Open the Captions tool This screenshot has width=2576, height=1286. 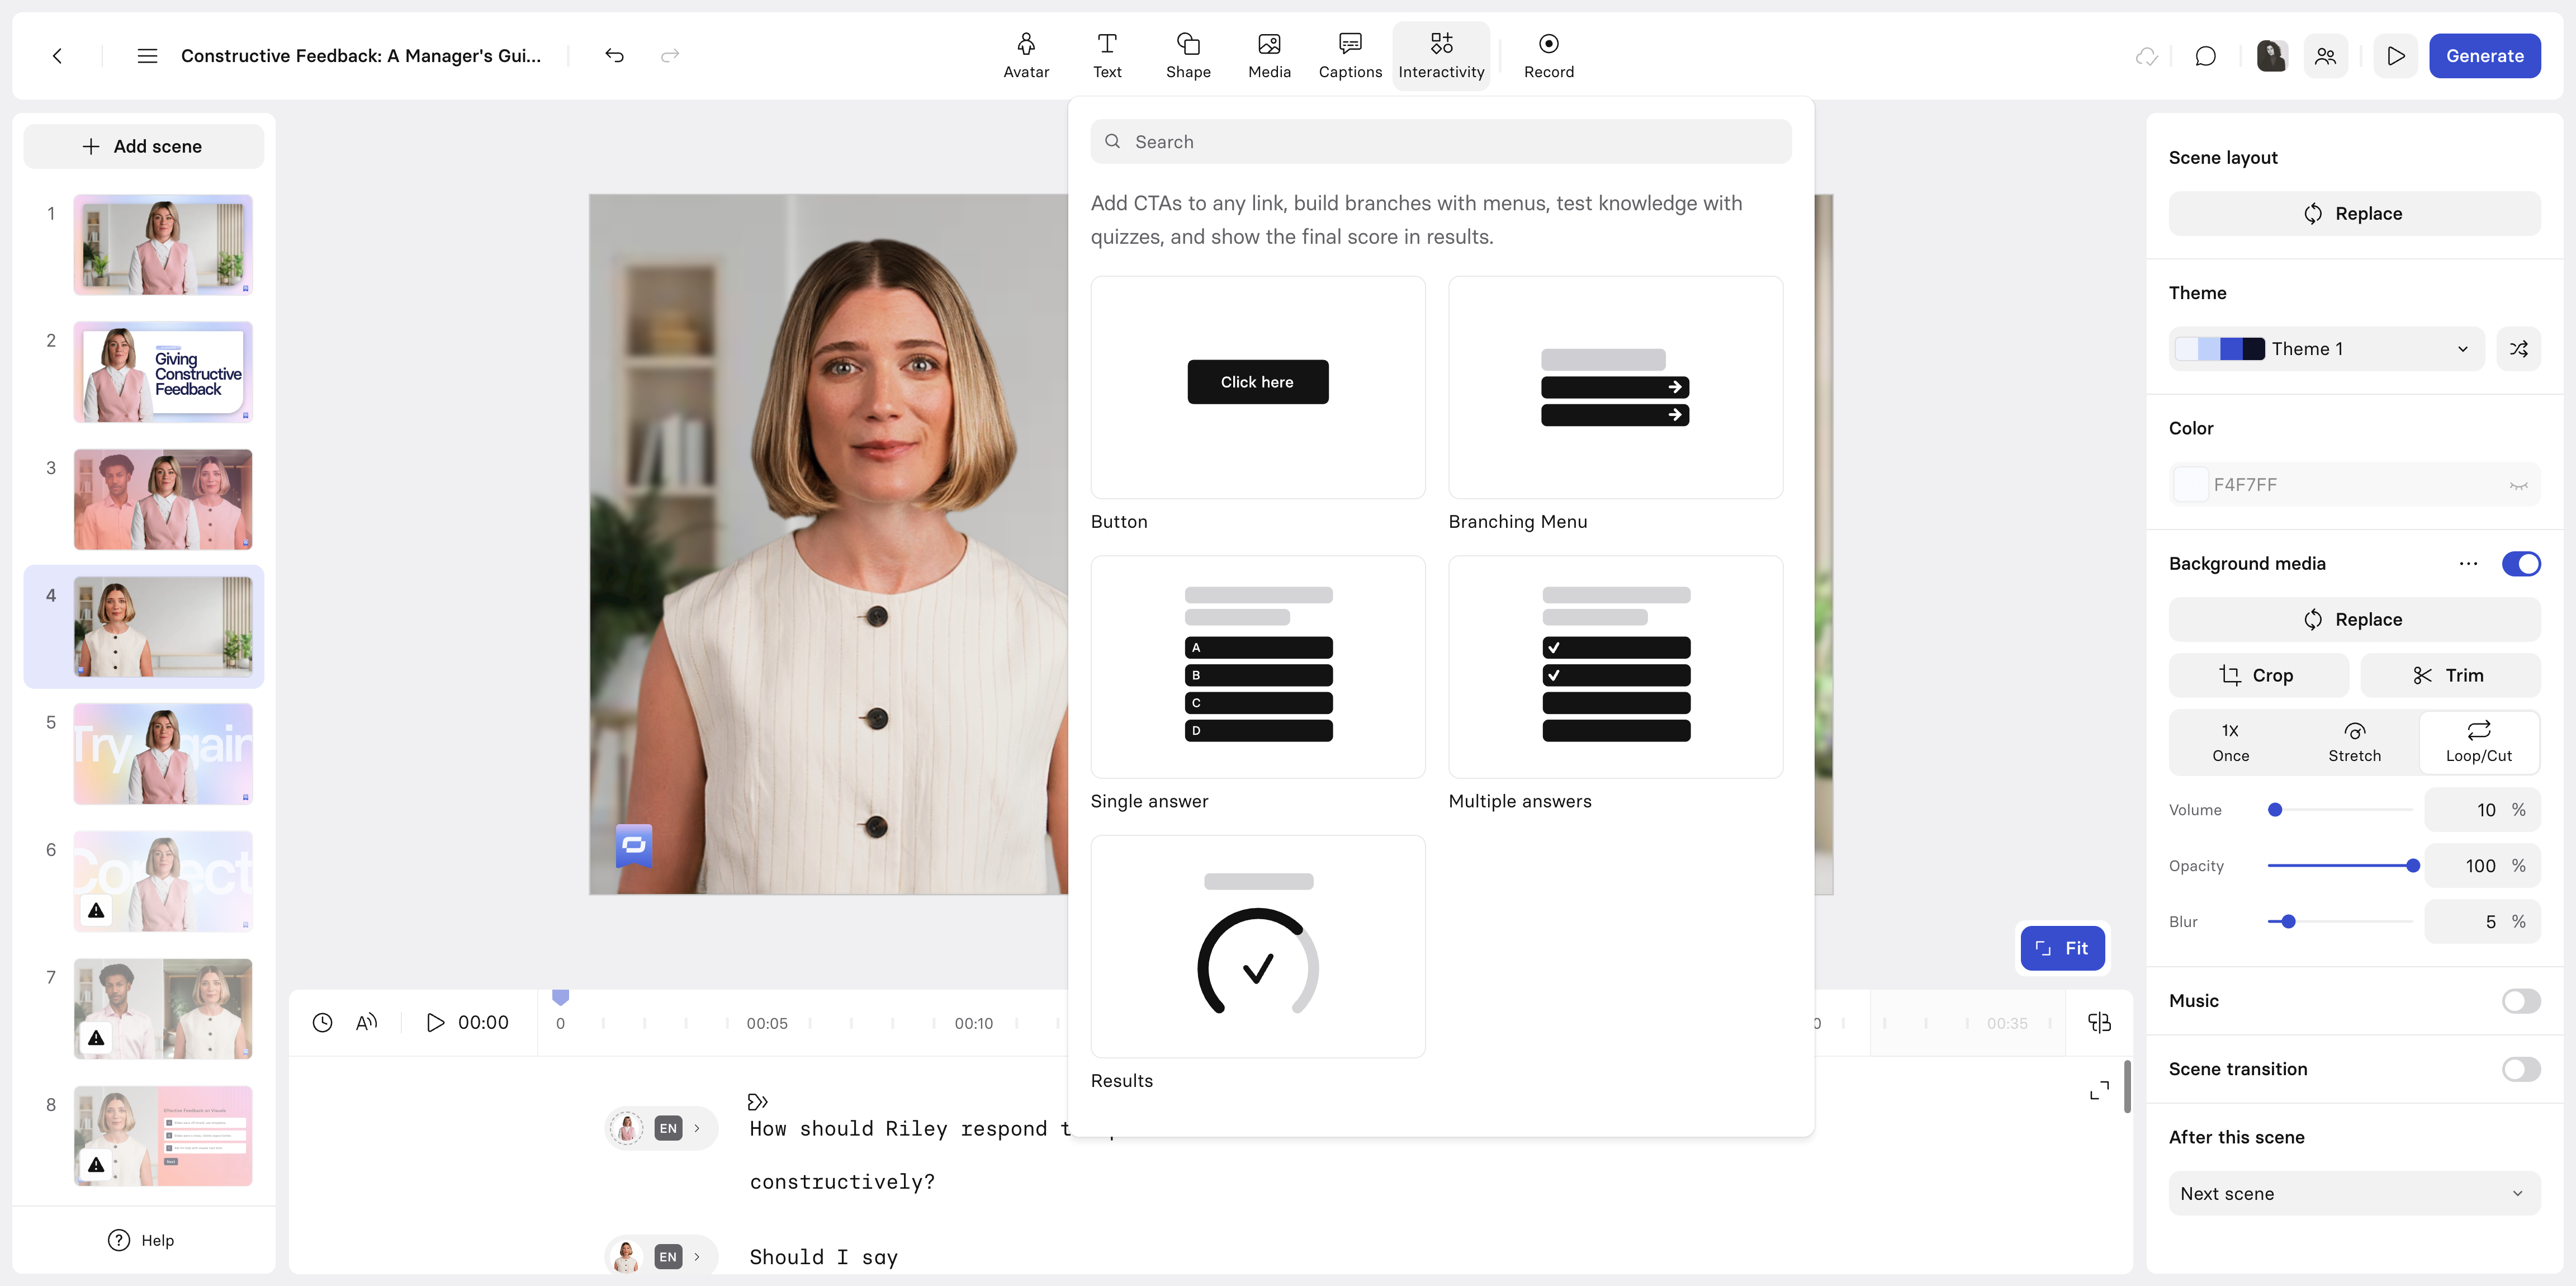[x=1350, y=55]
